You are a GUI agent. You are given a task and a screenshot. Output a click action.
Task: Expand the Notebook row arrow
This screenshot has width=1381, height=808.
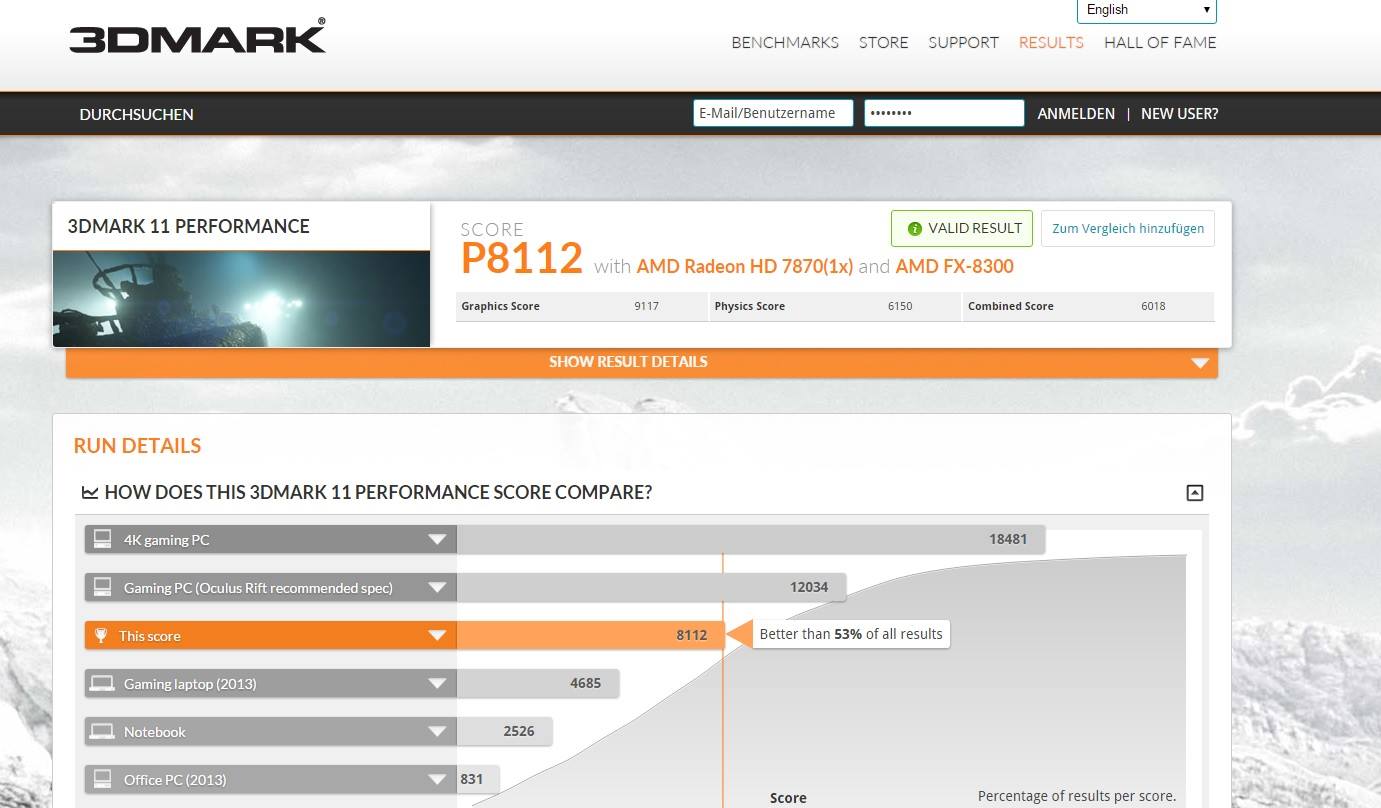click(437, 732)
